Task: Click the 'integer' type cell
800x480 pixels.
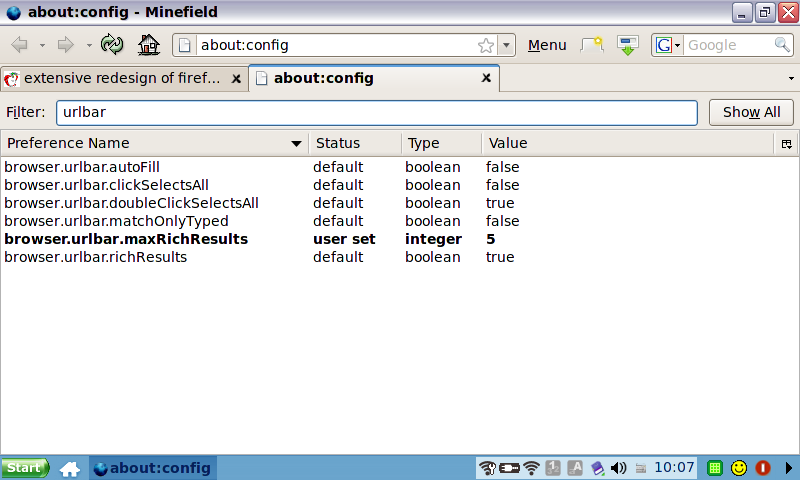Action: pos(433,239)
